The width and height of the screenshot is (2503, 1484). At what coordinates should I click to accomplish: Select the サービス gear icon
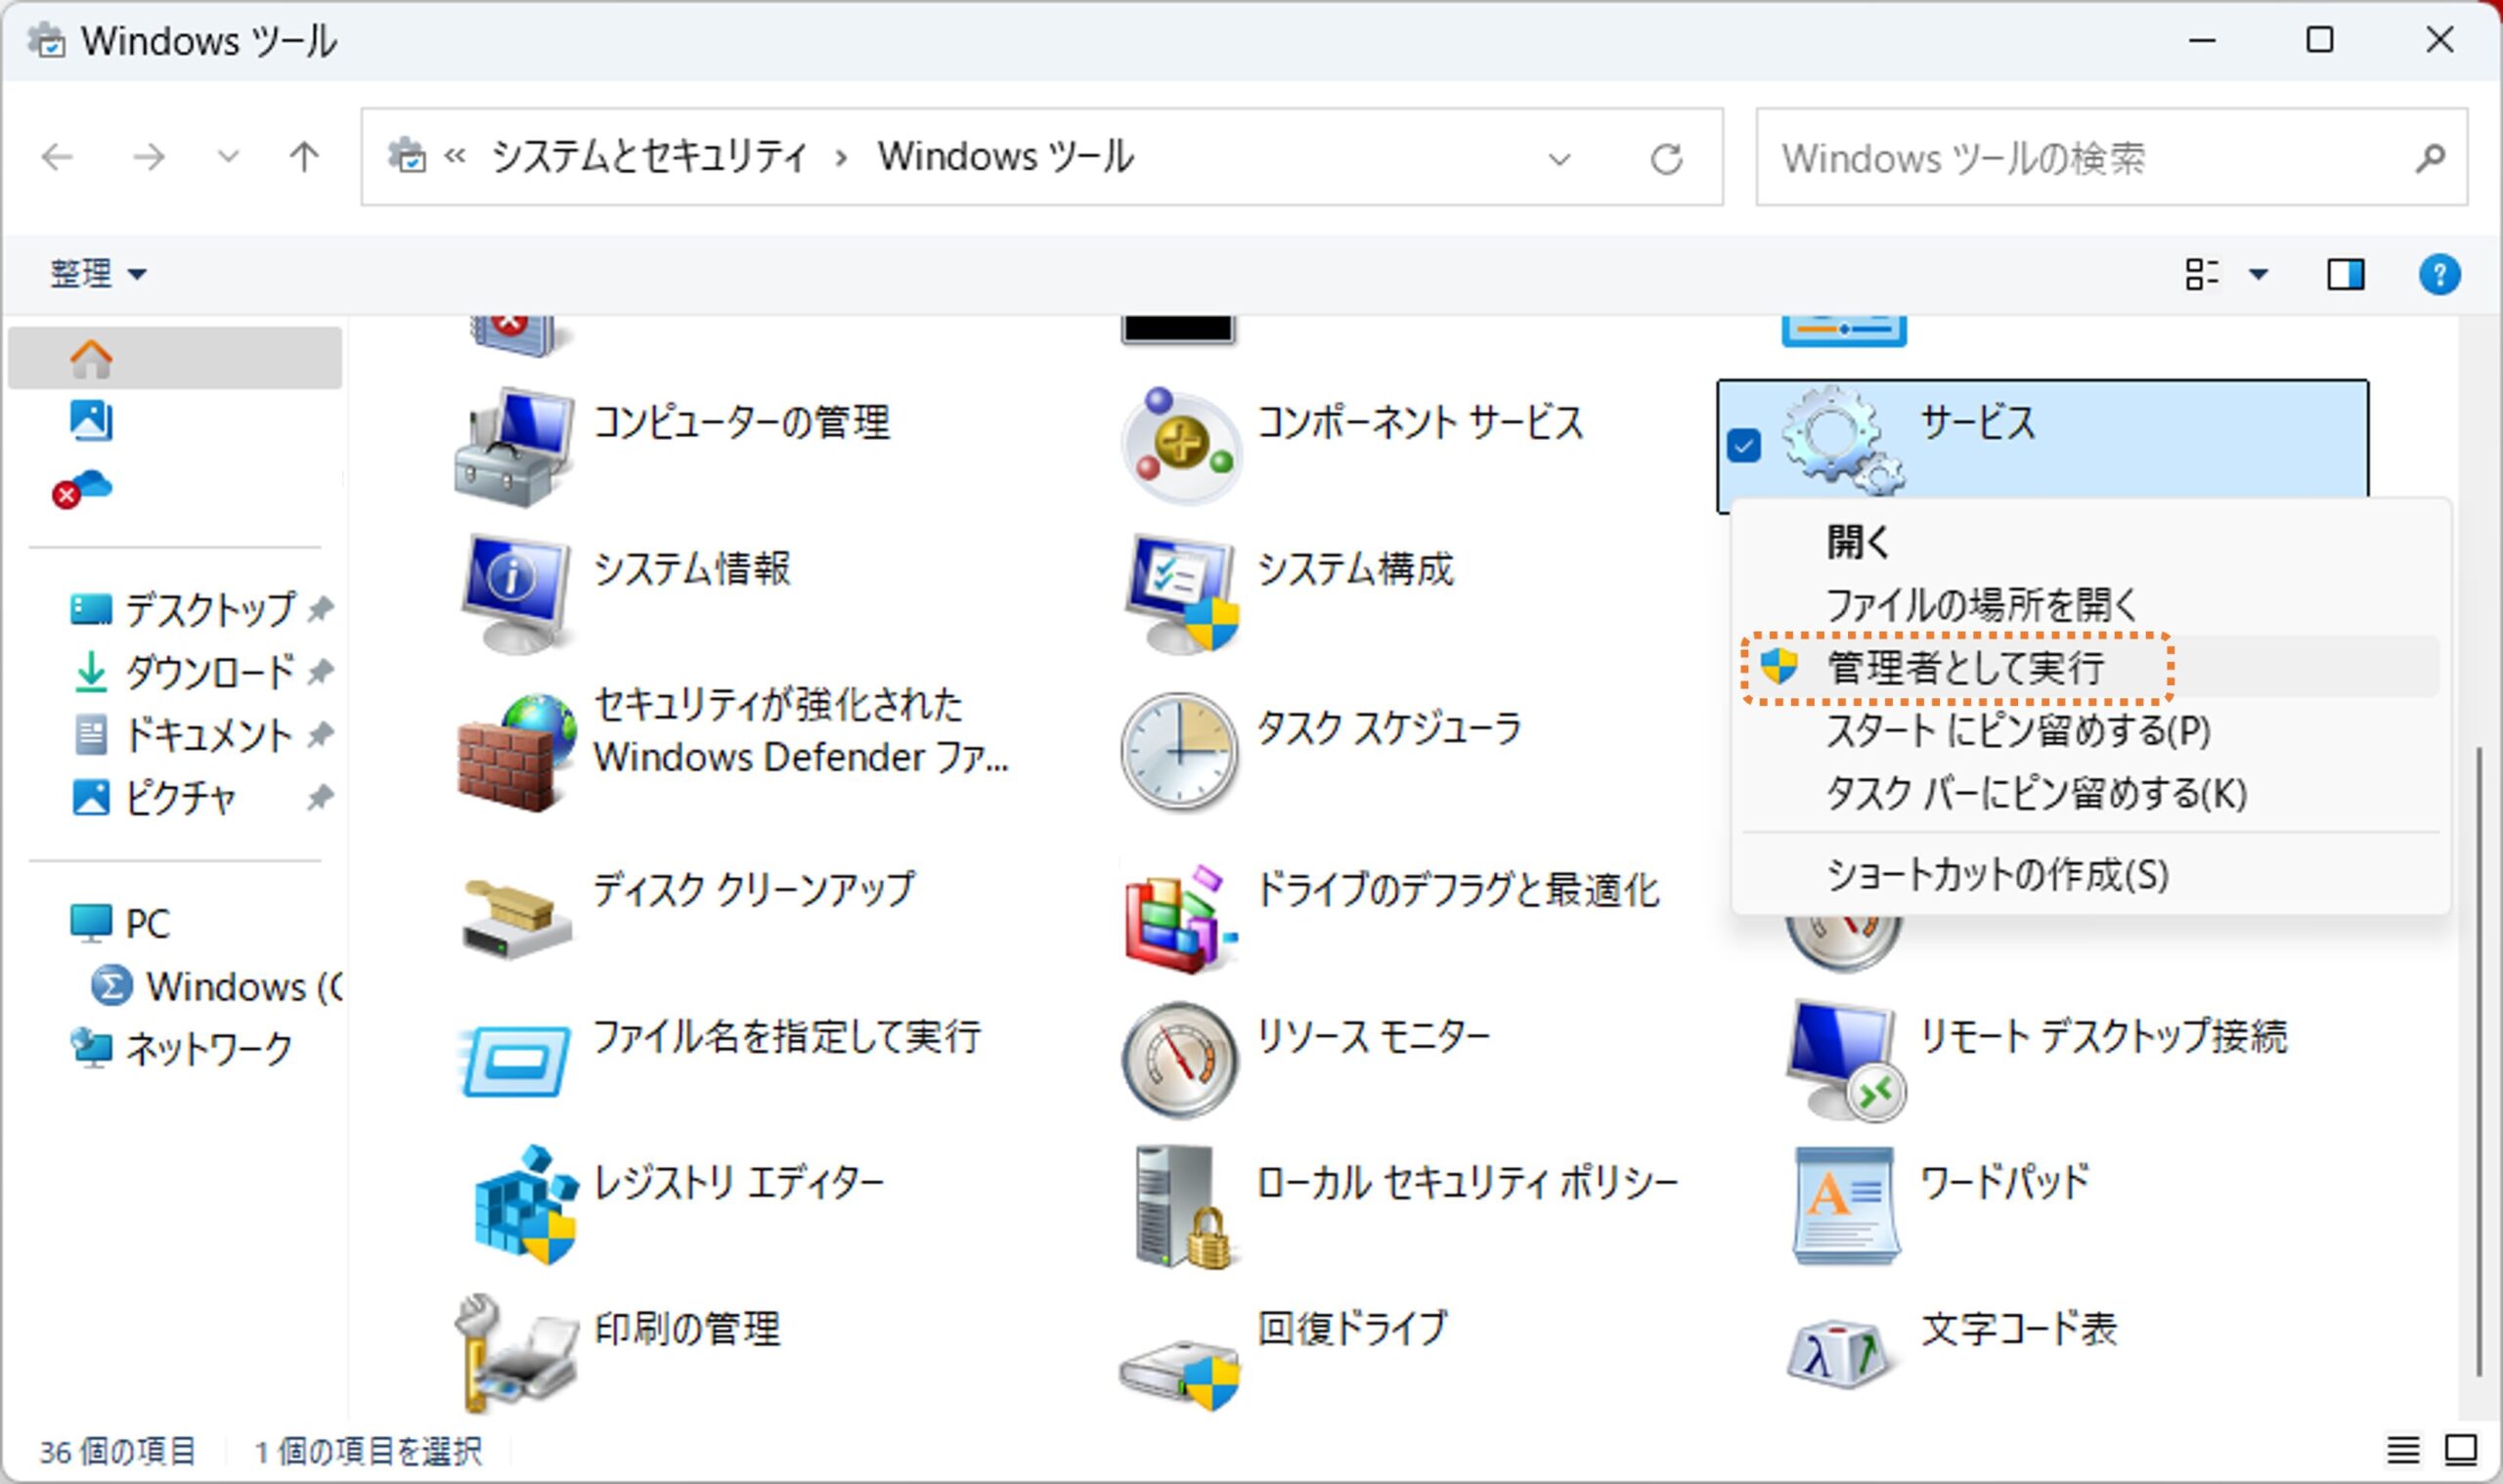(x=1843, y=440)
